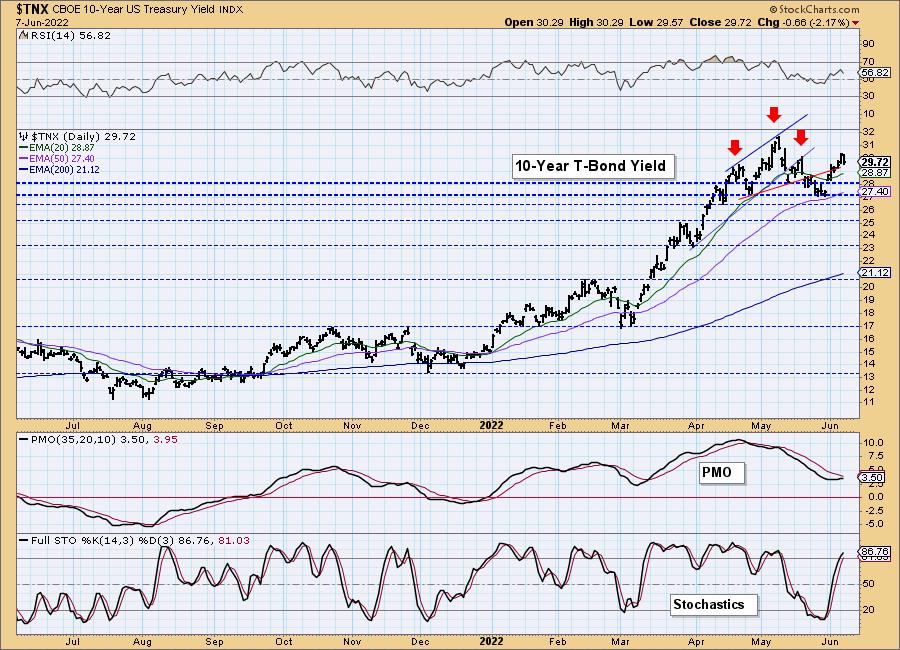Click the 7-Jun-2022 date label
900x650 pixels.
pyautogui.click(x=42, y=22)
